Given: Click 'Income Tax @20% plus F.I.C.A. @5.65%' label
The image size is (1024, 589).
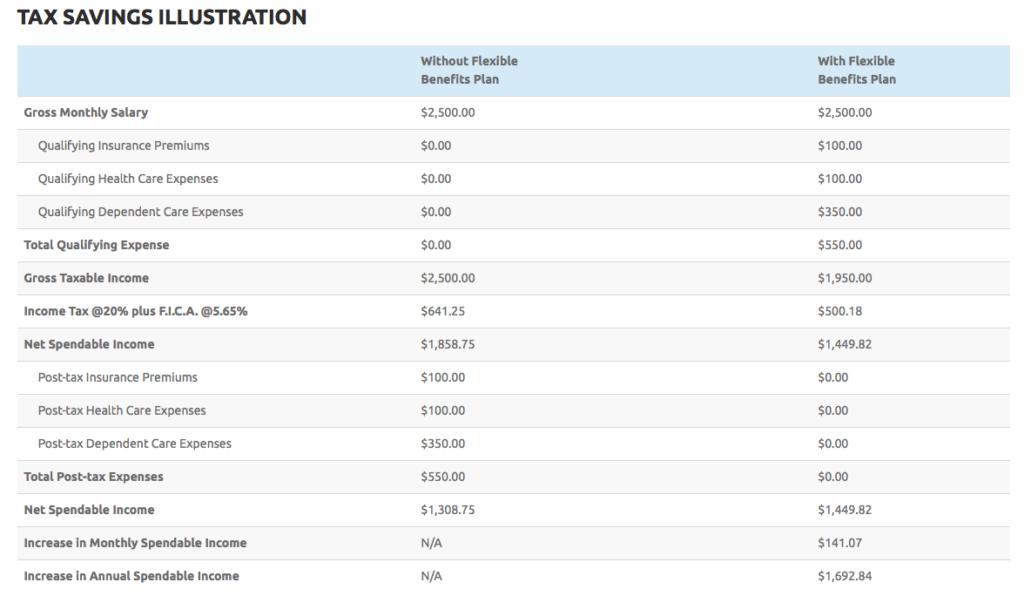Looking at the screenshot, I should pos(136,311).
